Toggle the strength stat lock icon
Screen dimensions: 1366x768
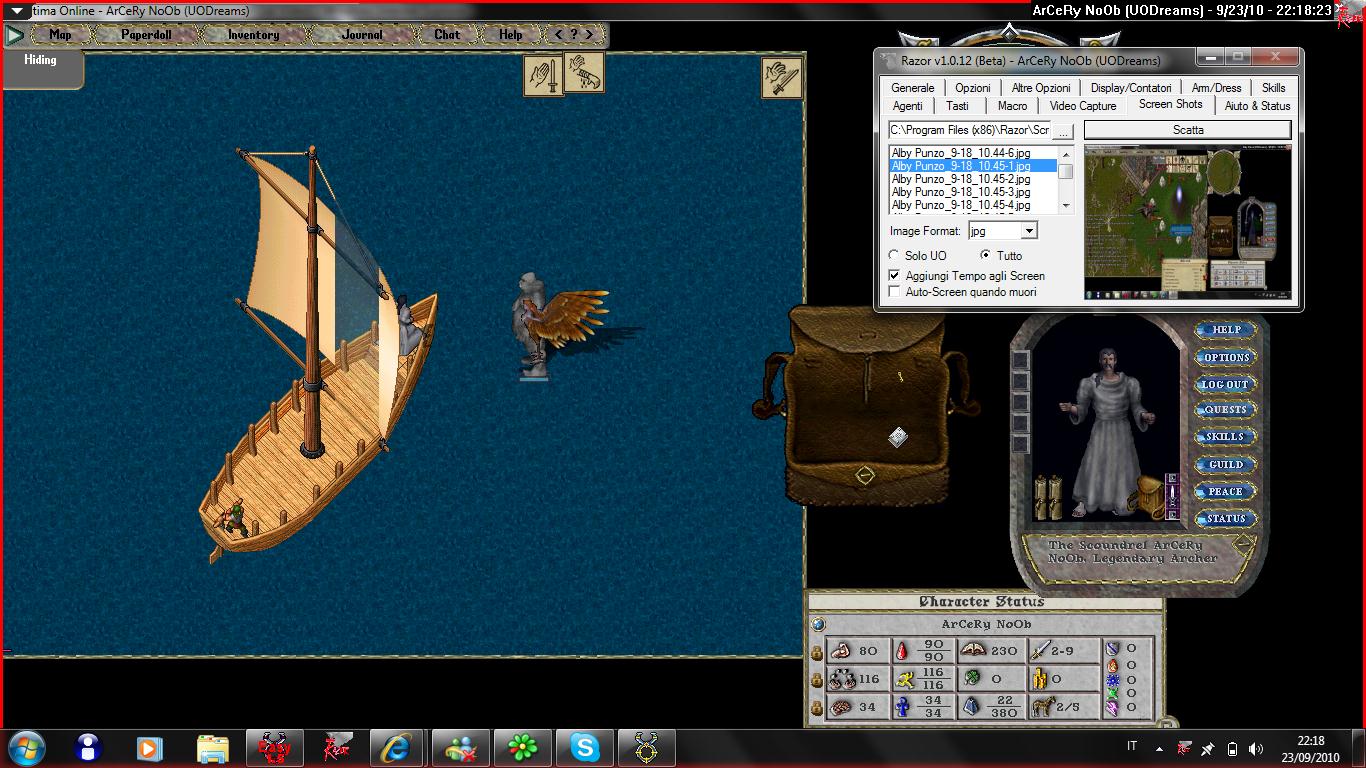817,652
